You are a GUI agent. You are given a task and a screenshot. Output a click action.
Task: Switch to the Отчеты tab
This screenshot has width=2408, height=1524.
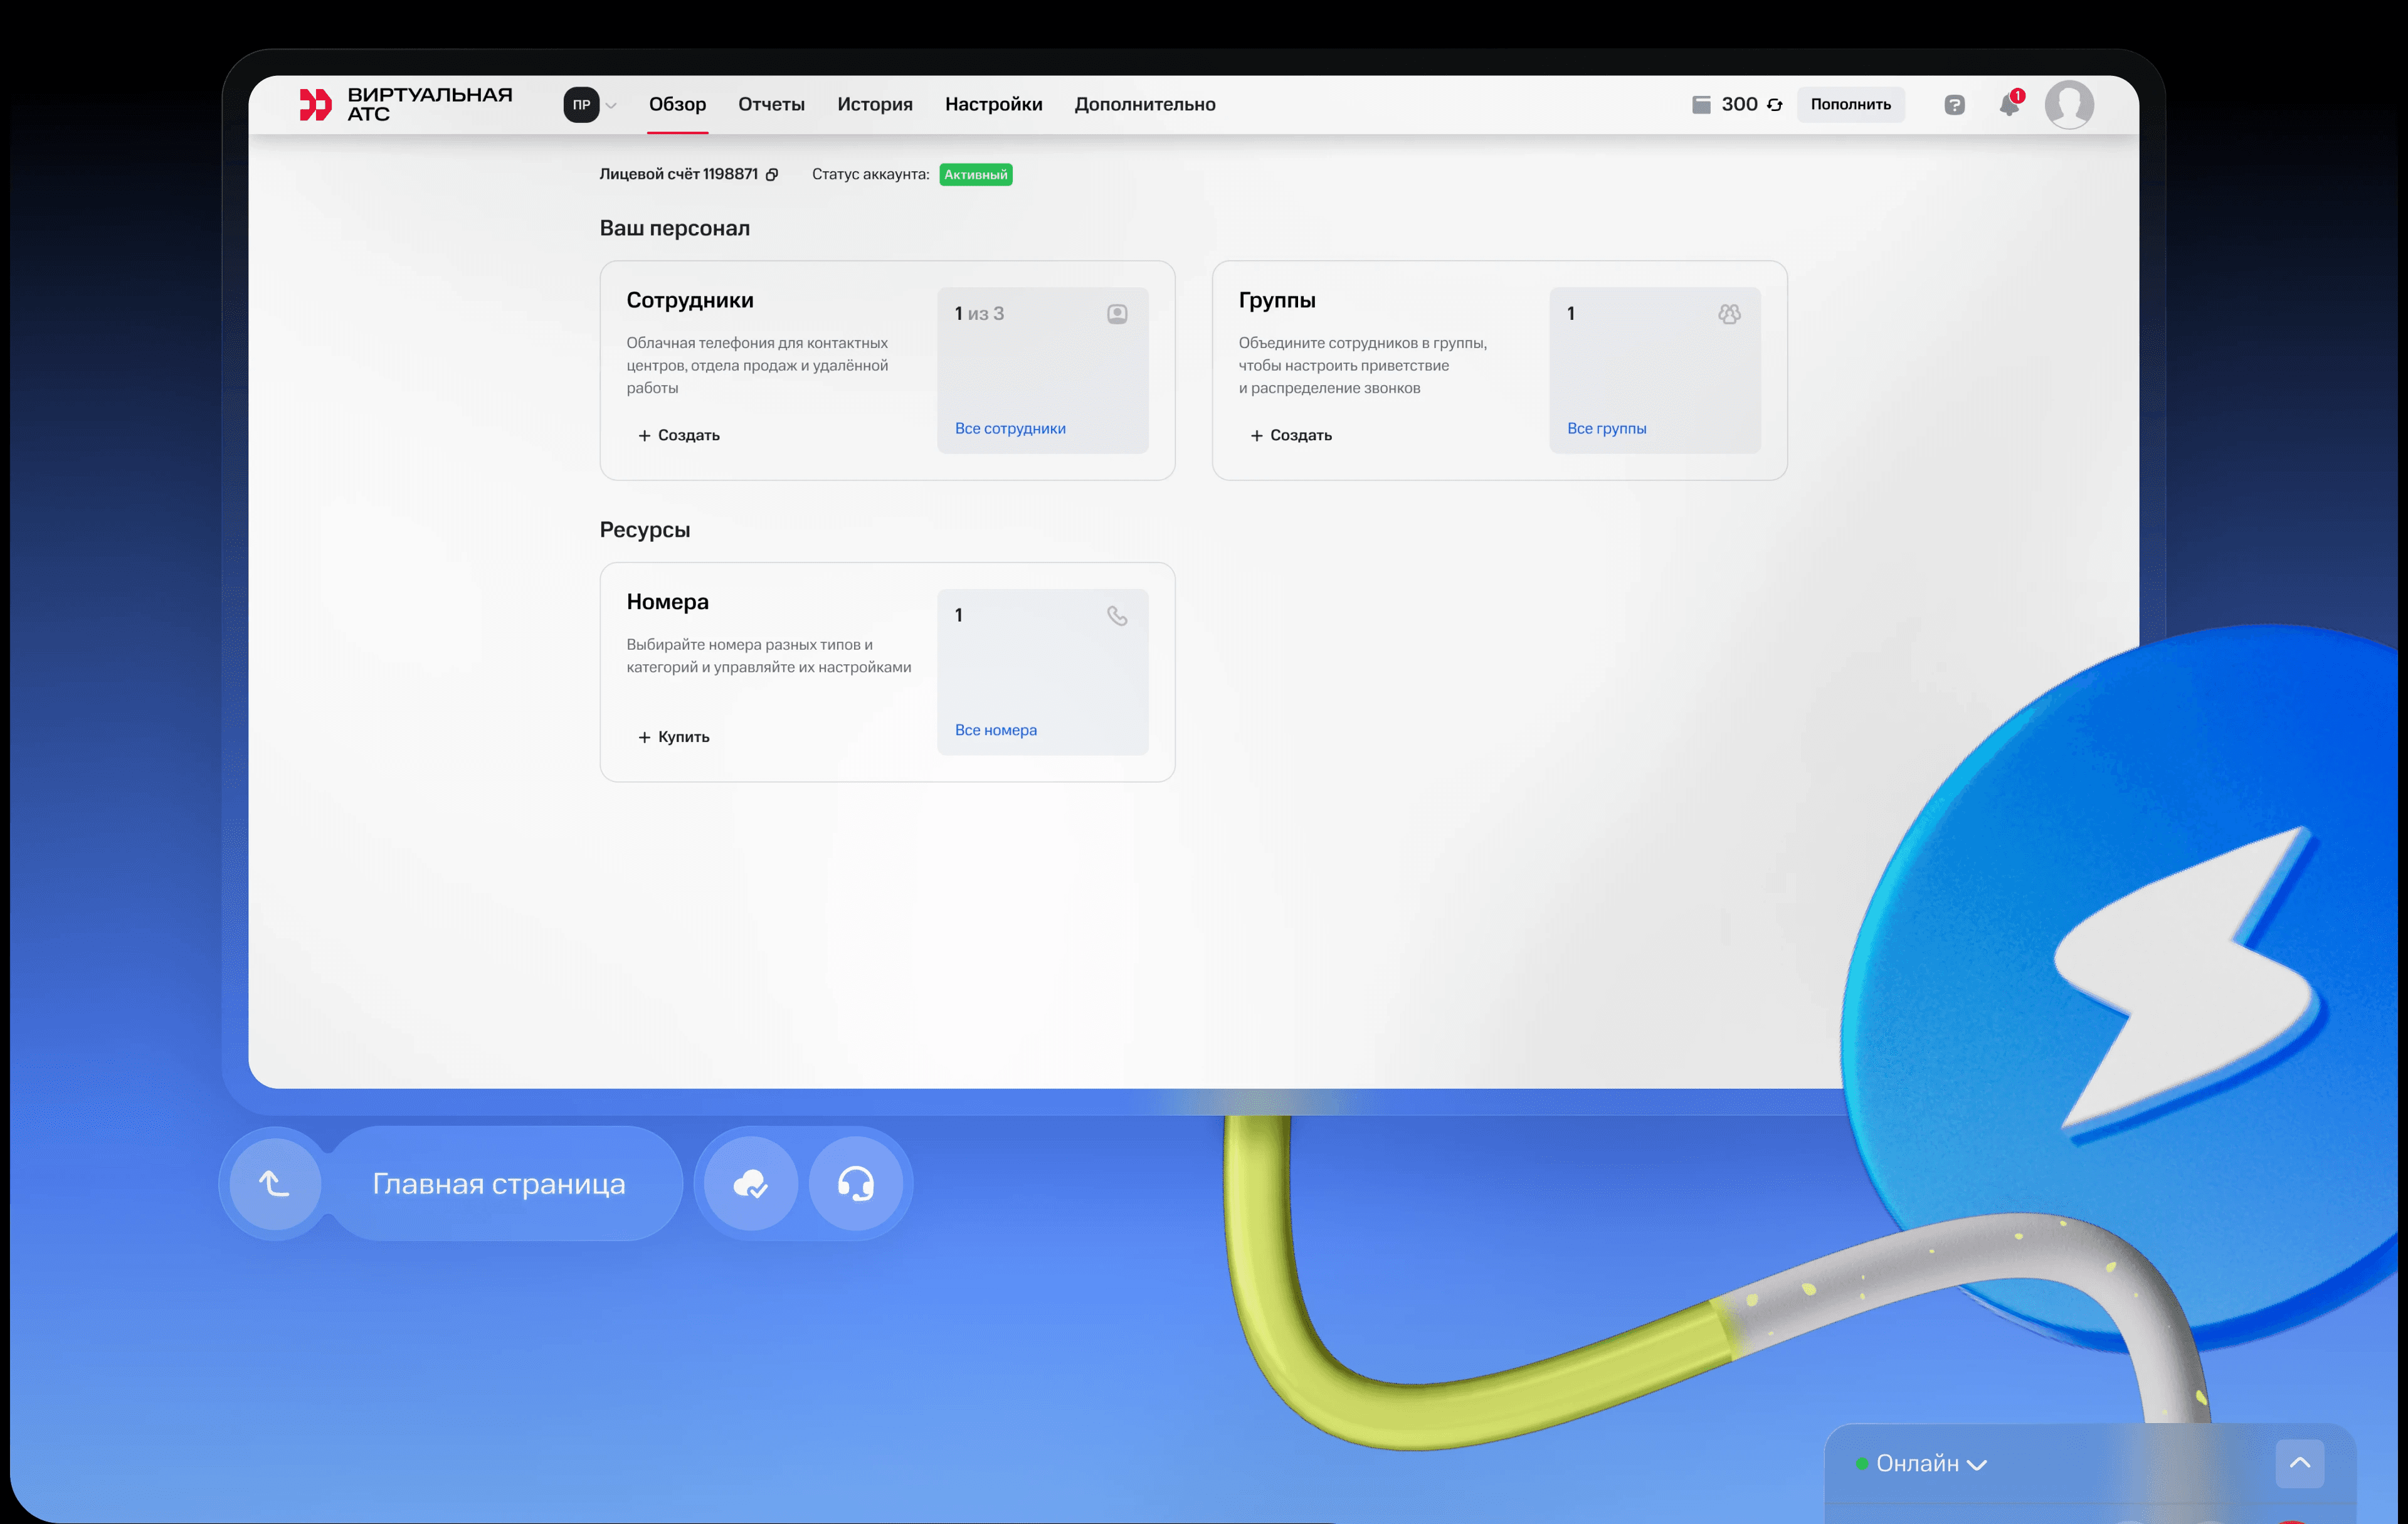771,105
